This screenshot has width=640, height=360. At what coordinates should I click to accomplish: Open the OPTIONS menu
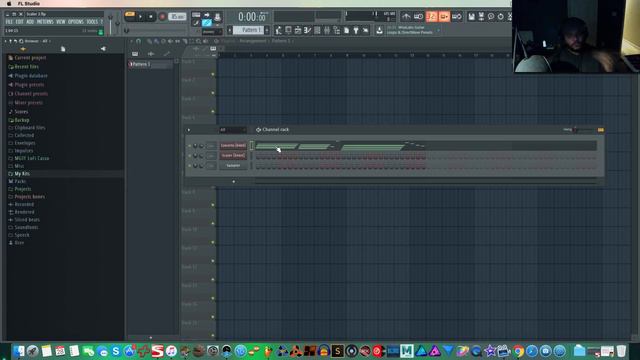tap(76, 22)
